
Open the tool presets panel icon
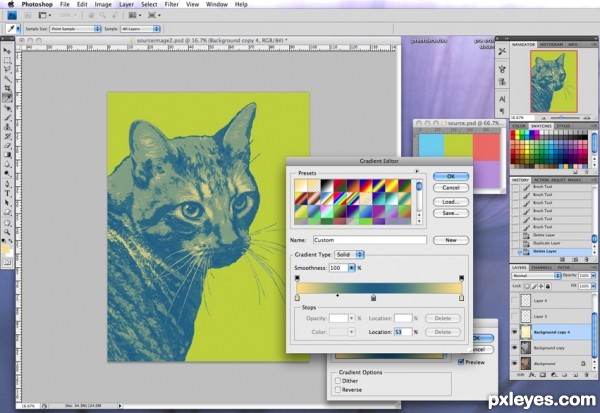click(x=502, y=51)
